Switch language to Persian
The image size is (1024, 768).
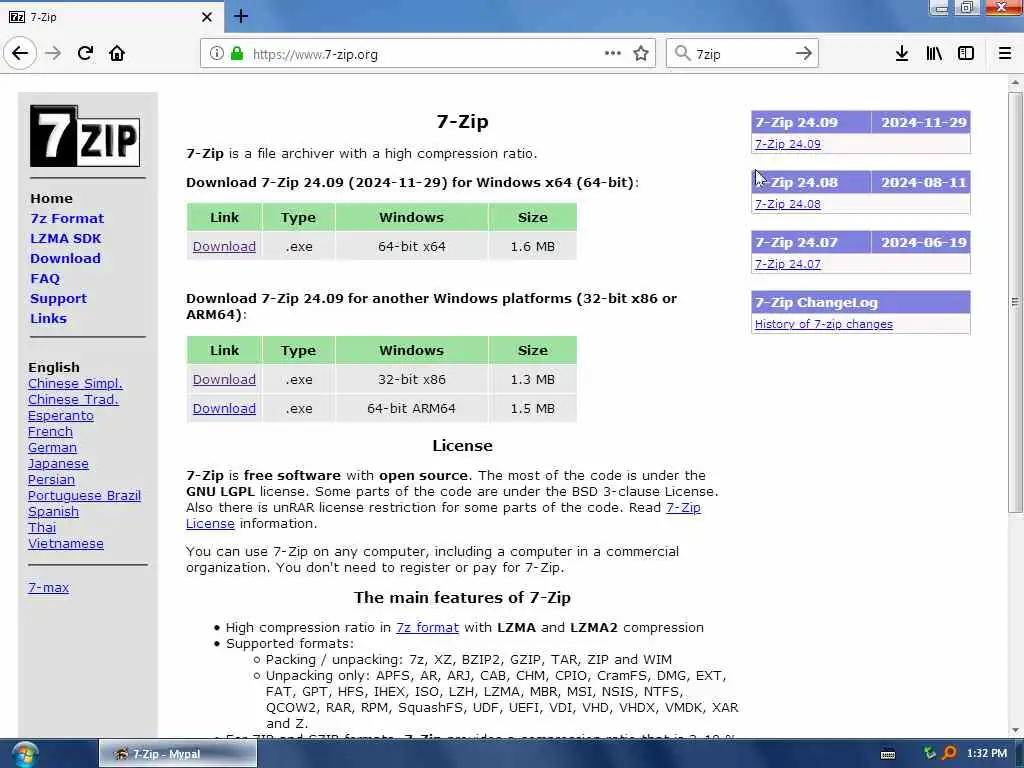click(x=51, y=480)
